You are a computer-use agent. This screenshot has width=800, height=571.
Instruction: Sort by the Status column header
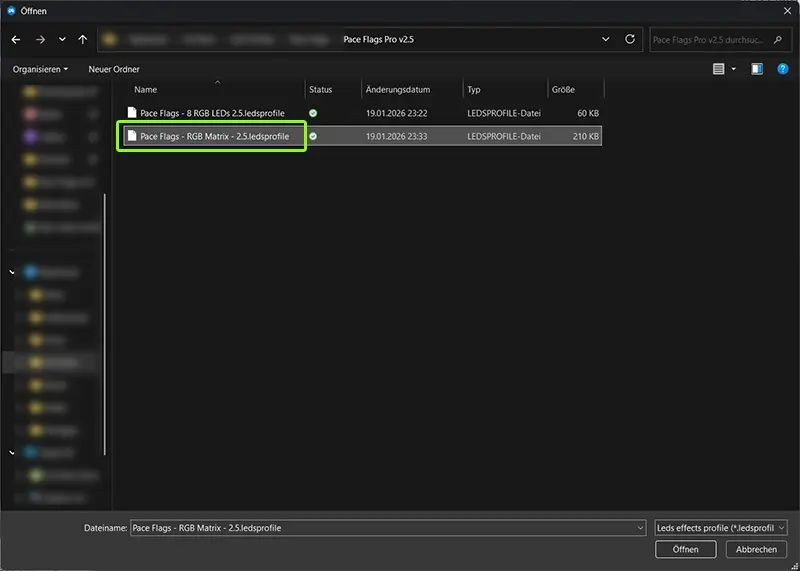click(x=320, y=89)
